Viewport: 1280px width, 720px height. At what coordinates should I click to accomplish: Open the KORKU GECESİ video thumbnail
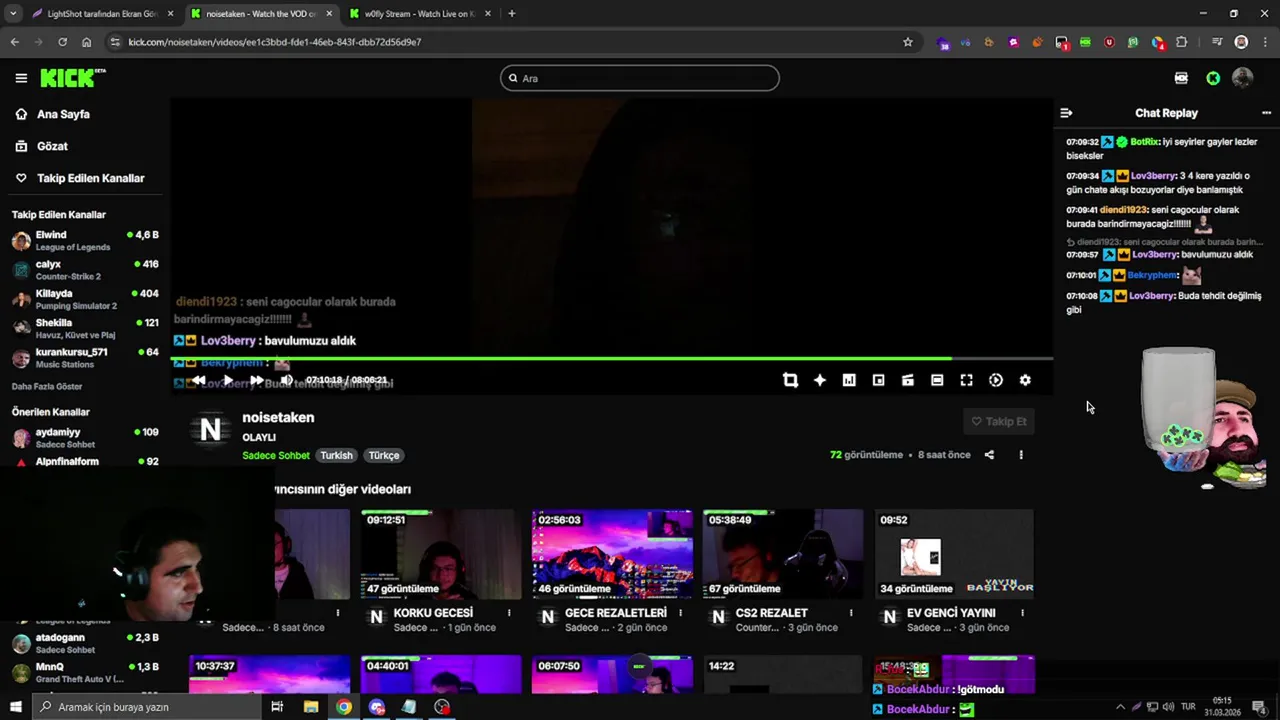pos(441,553)
